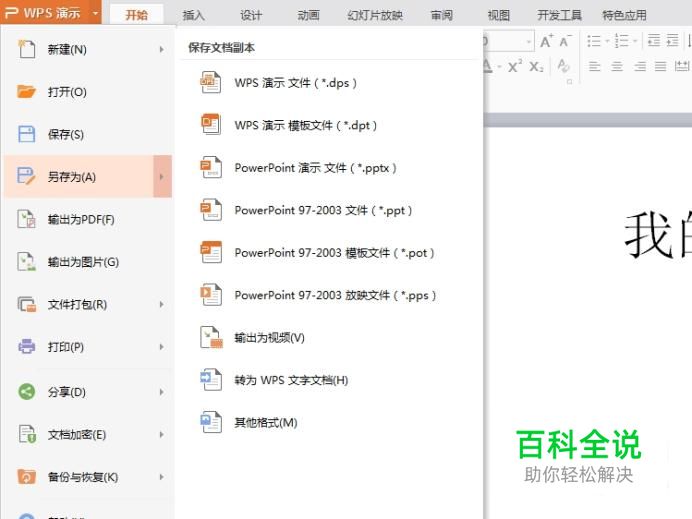Click the Print printer icon
The width and height of the screenshot is (692, 519).
pyautogui.click(x=26, y=346)
